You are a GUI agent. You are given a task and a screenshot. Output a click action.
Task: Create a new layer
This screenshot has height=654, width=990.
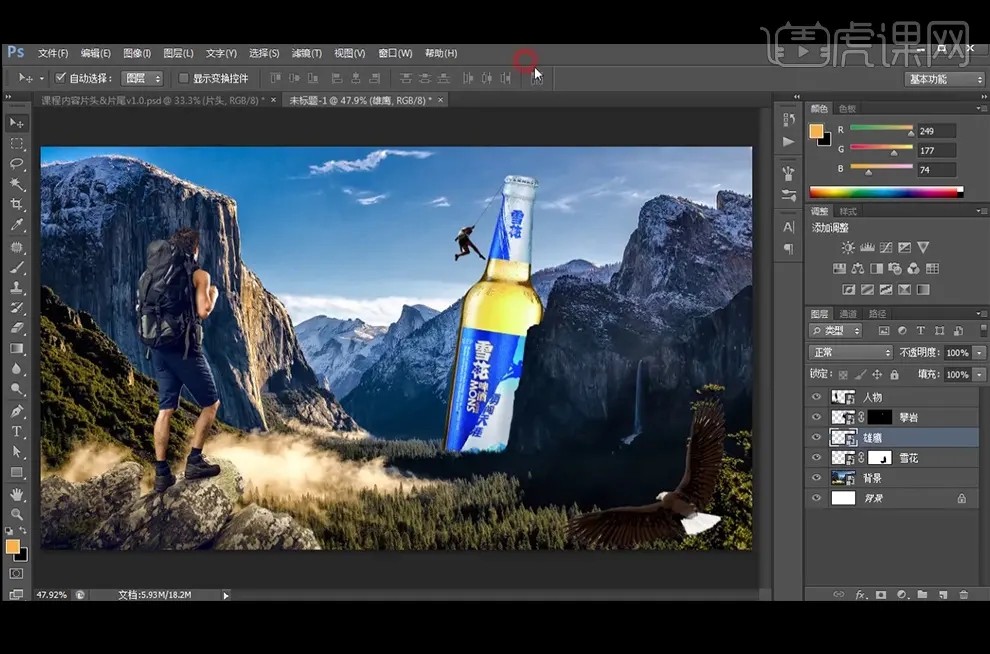coord(943,594)
